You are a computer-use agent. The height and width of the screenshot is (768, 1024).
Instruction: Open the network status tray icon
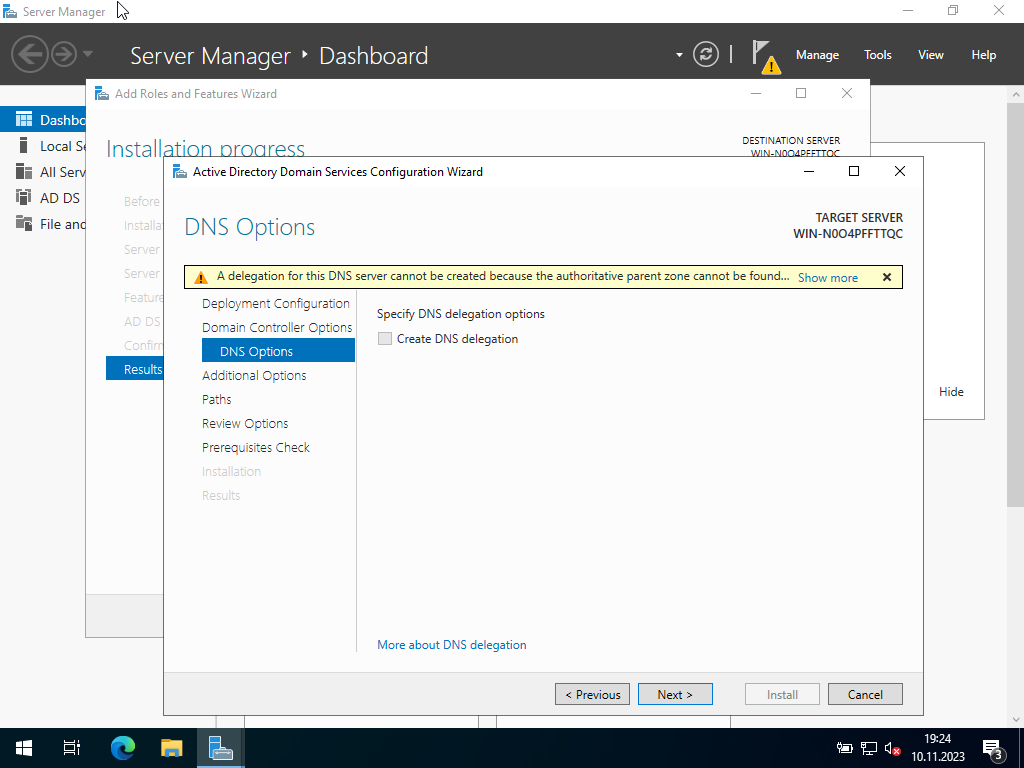[869, 748]
